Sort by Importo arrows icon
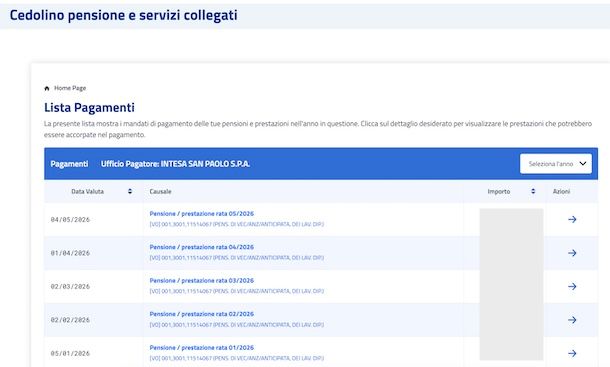 533,191
